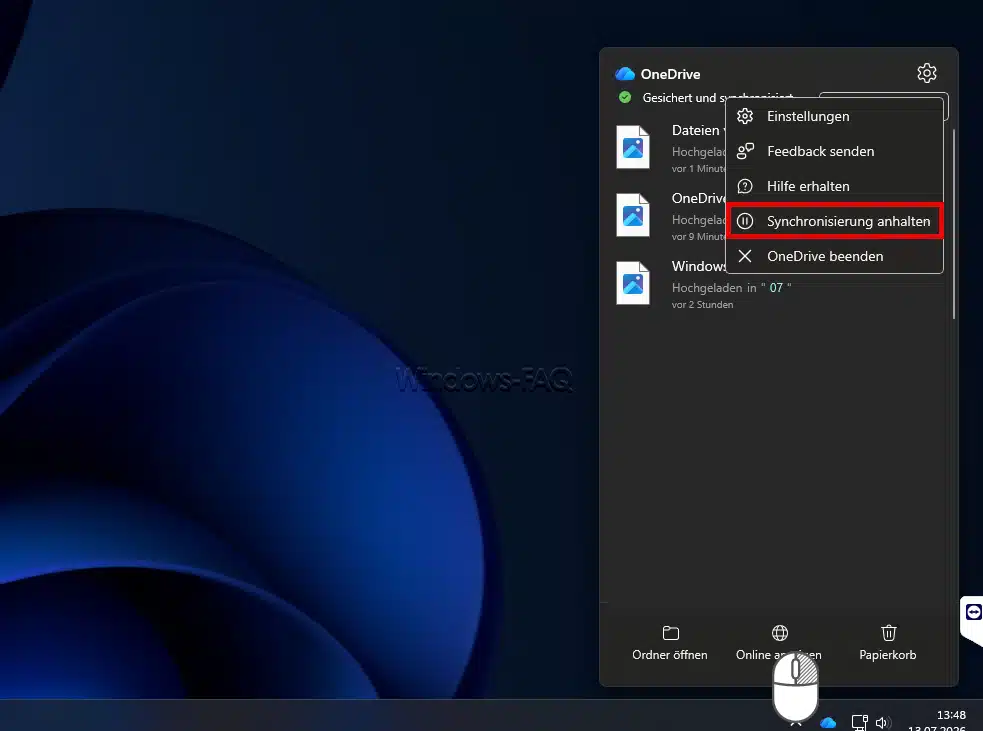Click the OneDrive cloud icon in the system tray
Image resolution: width=983 pixels, height=731 pixels.
[x=828, y=723]
